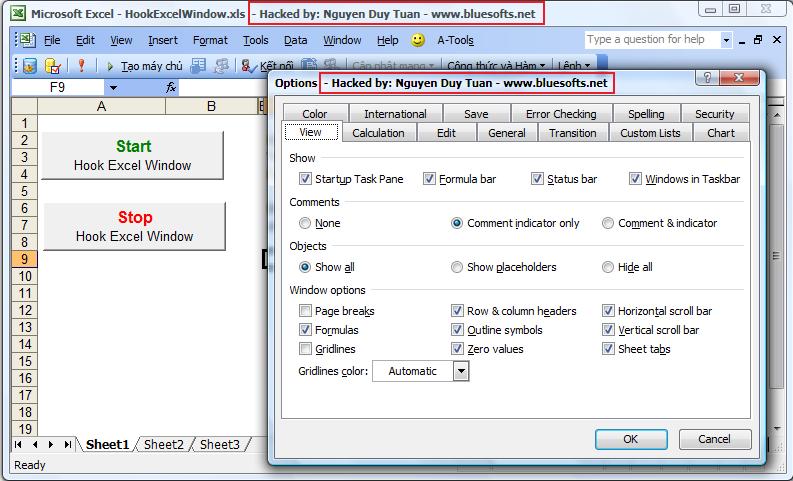Screen dimensions: 793x481
Task: Open the A-Tools menu
Action: point(456,40)
